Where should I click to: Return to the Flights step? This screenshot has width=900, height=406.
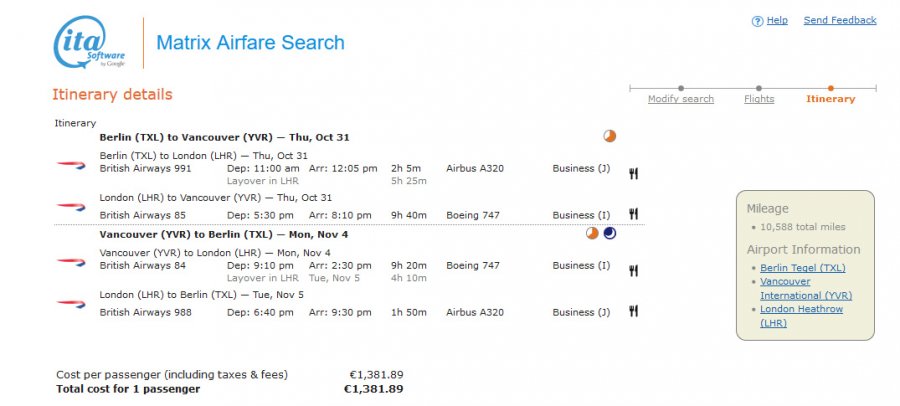pyautogui.click(x=759, y=99)
